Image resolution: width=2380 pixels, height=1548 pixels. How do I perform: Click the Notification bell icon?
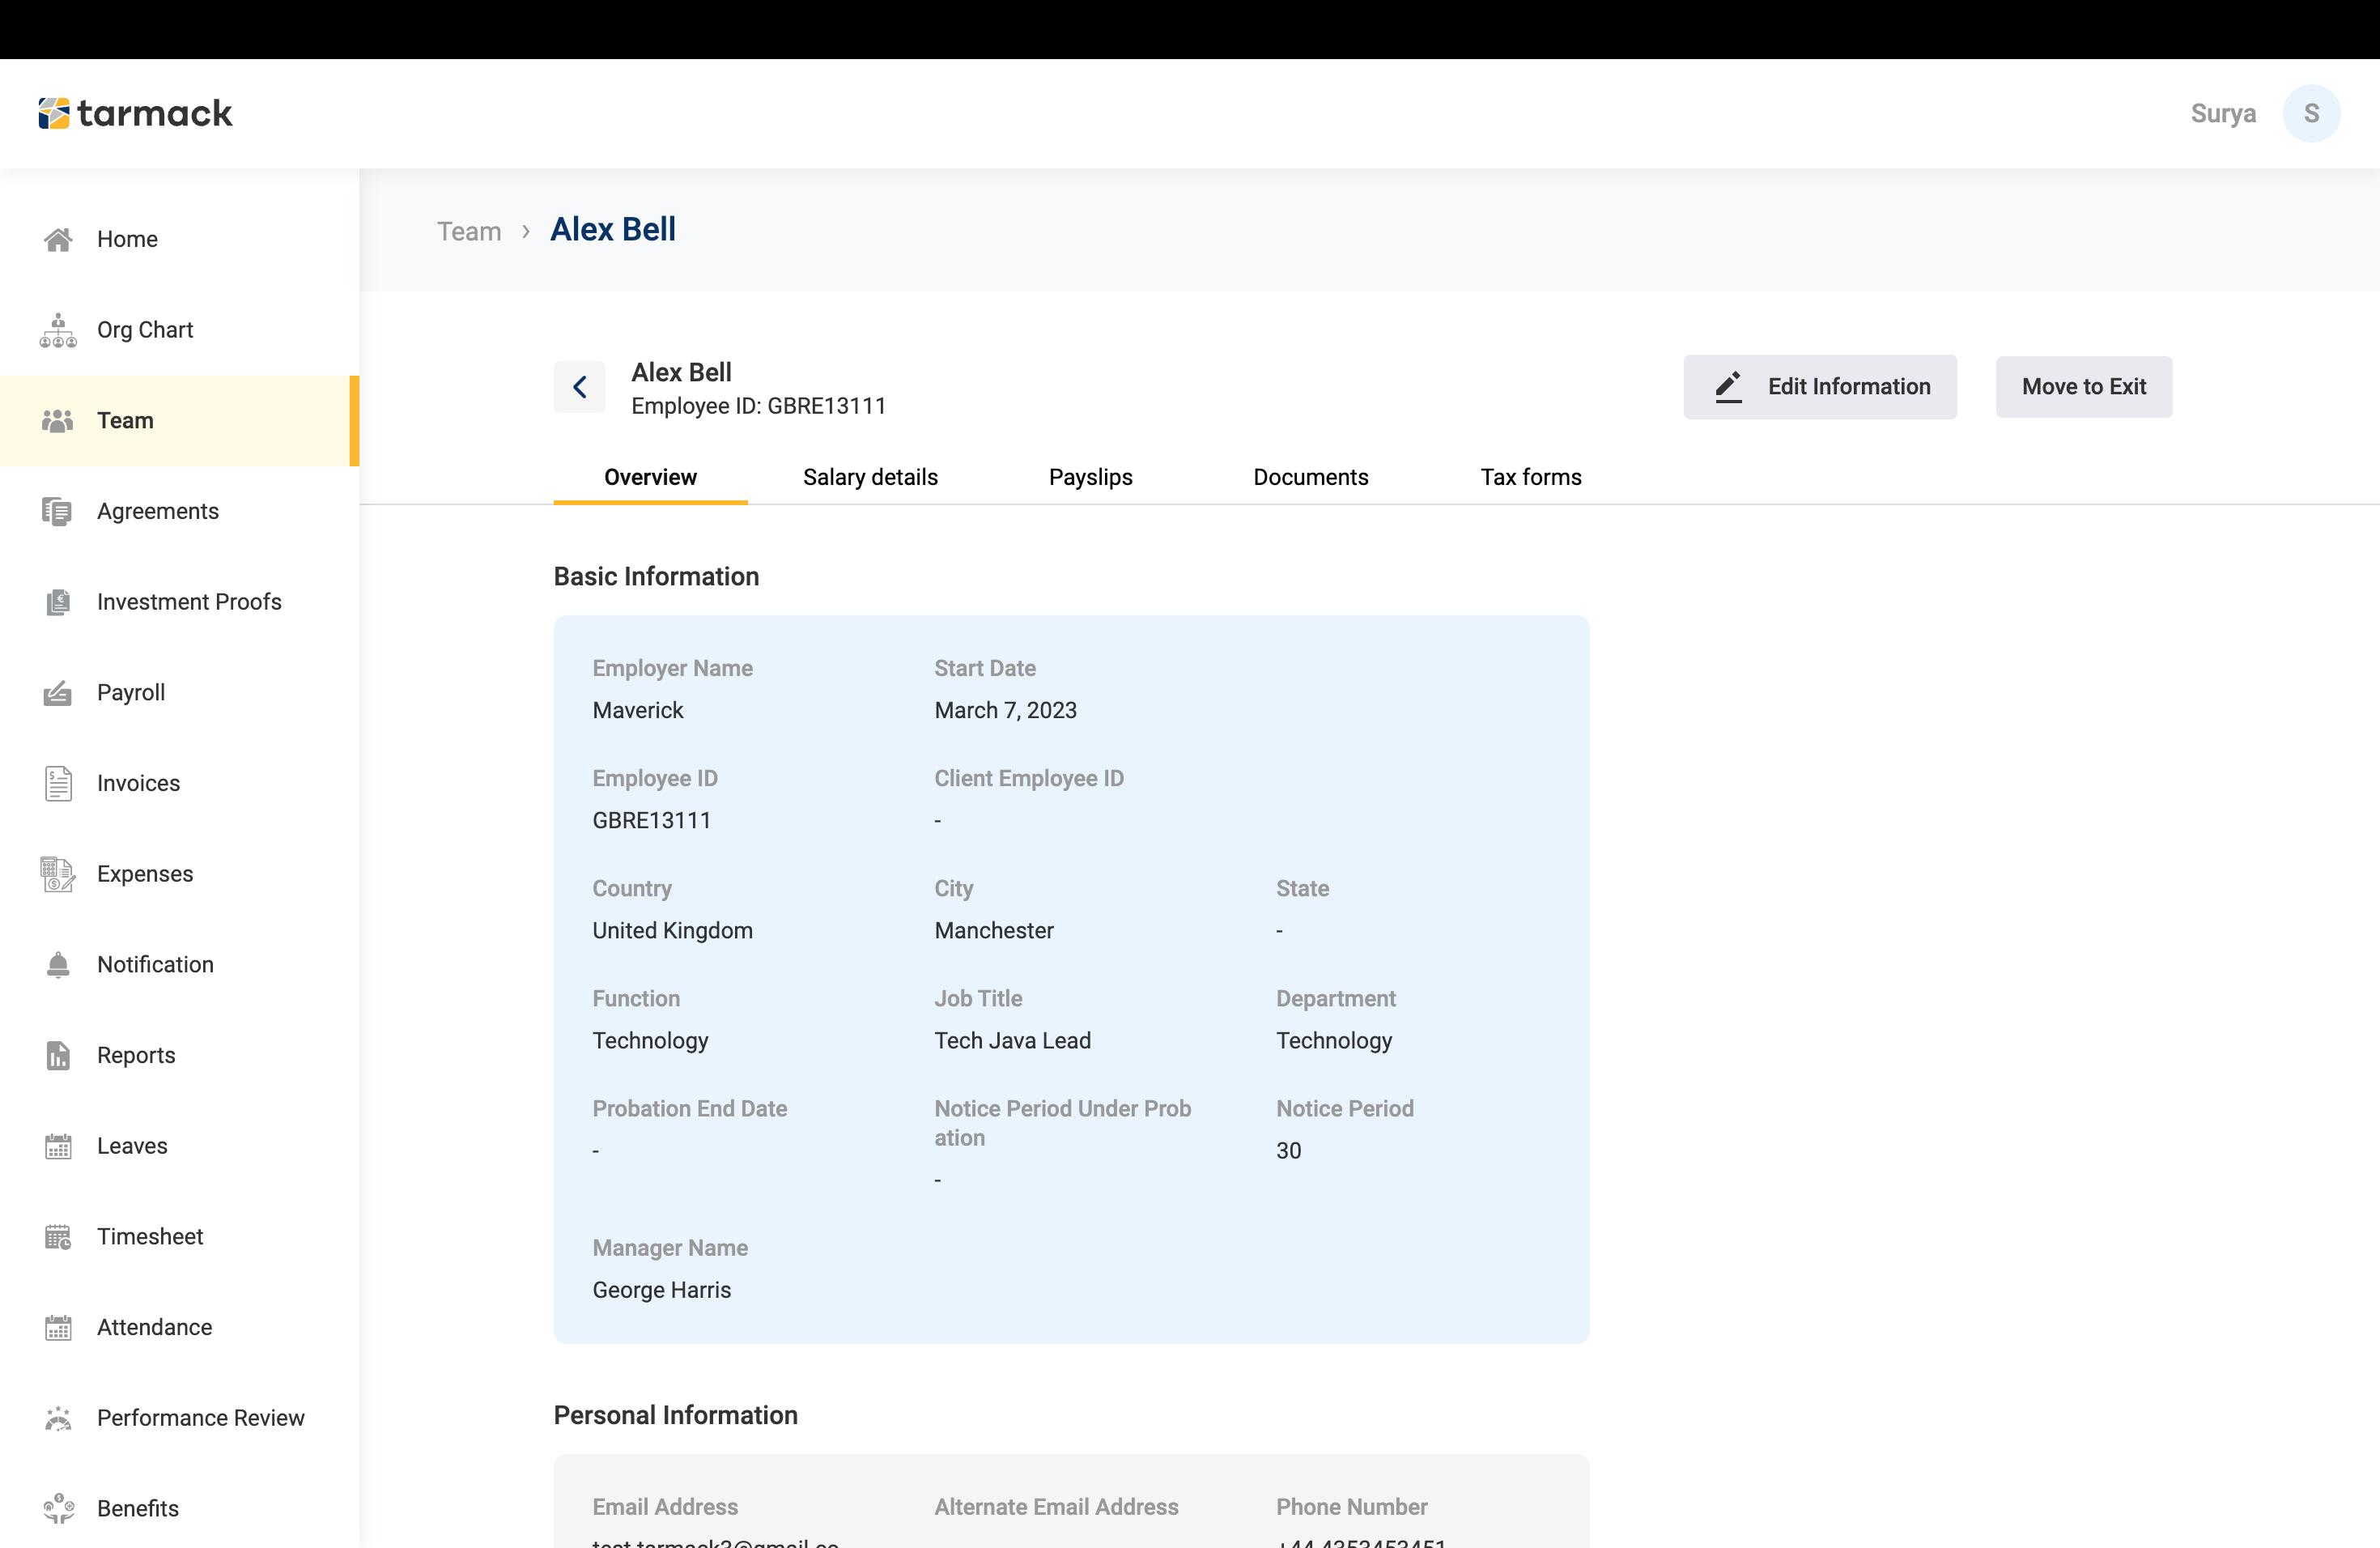click(x=58, y=965)
